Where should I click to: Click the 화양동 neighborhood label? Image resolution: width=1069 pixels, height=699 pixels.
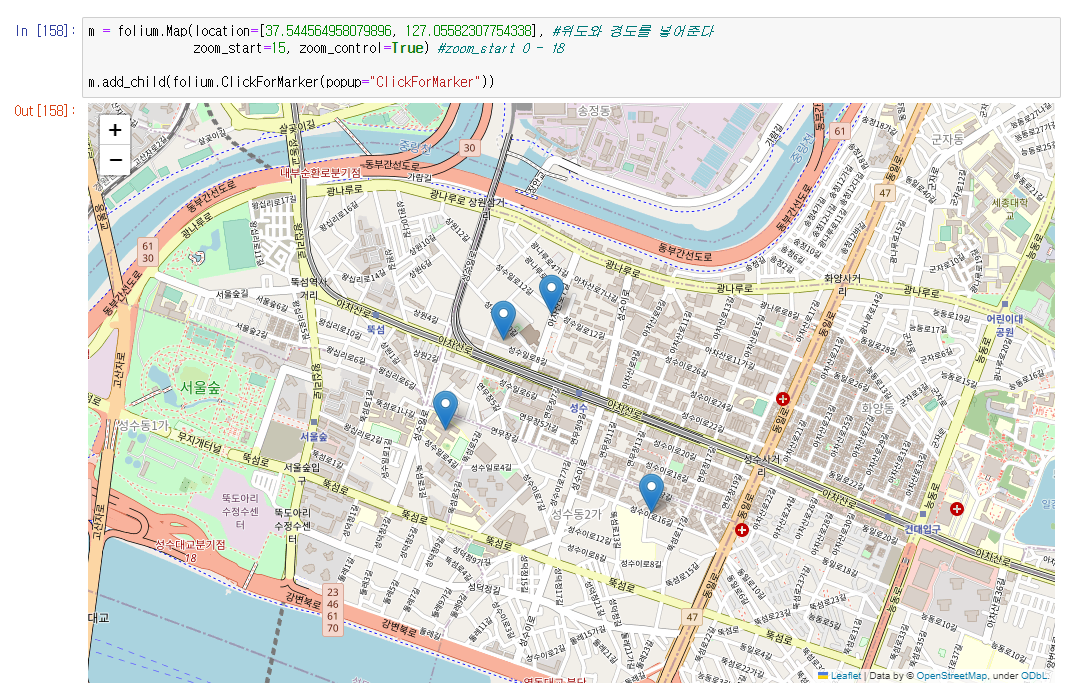pyautogui.click(x=877, y=408)
